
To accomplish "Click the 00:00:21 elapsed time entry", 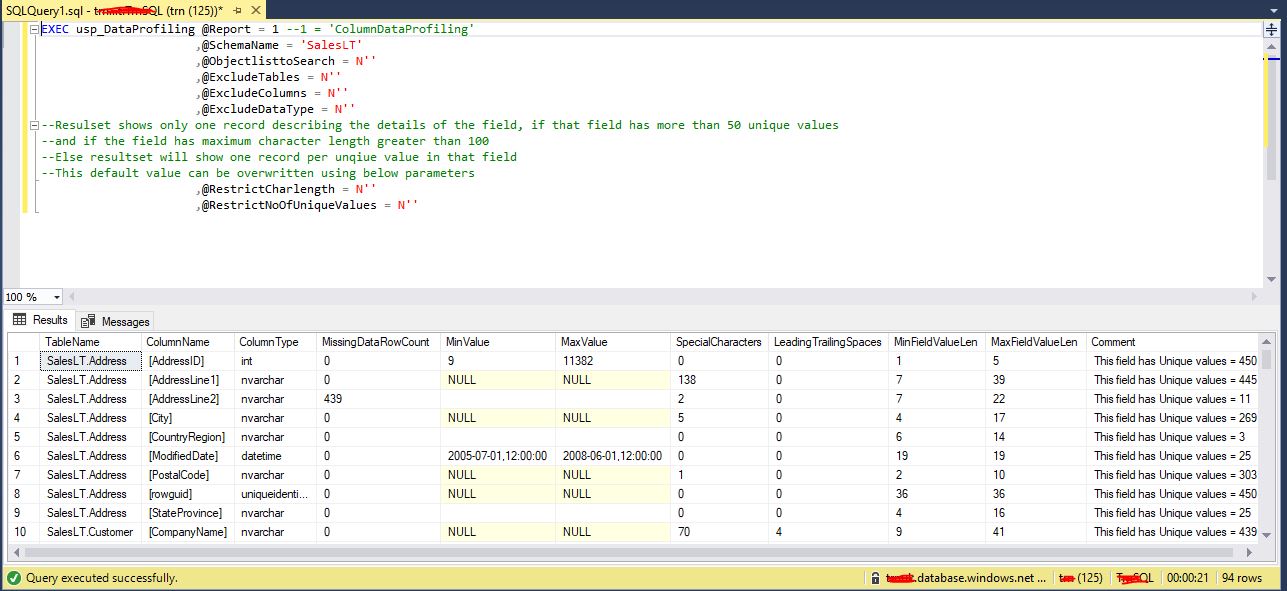I will pyautogui.click(x=1187, y=578).
